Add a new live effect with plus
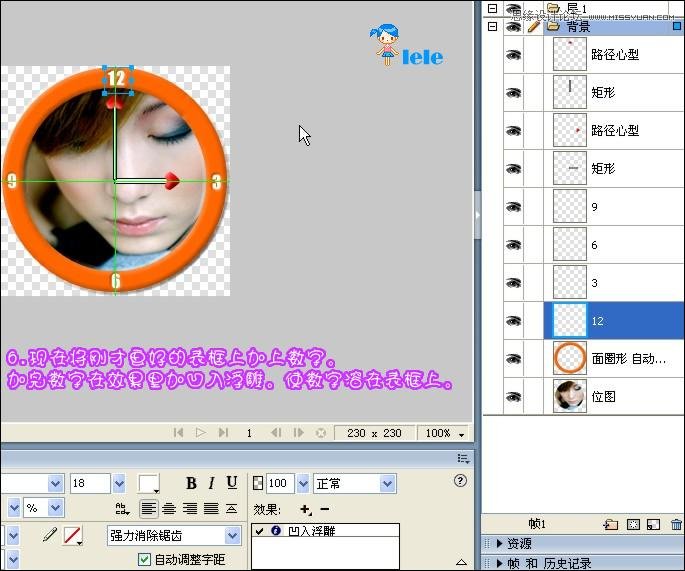The image size is (685, 571). 305,509
